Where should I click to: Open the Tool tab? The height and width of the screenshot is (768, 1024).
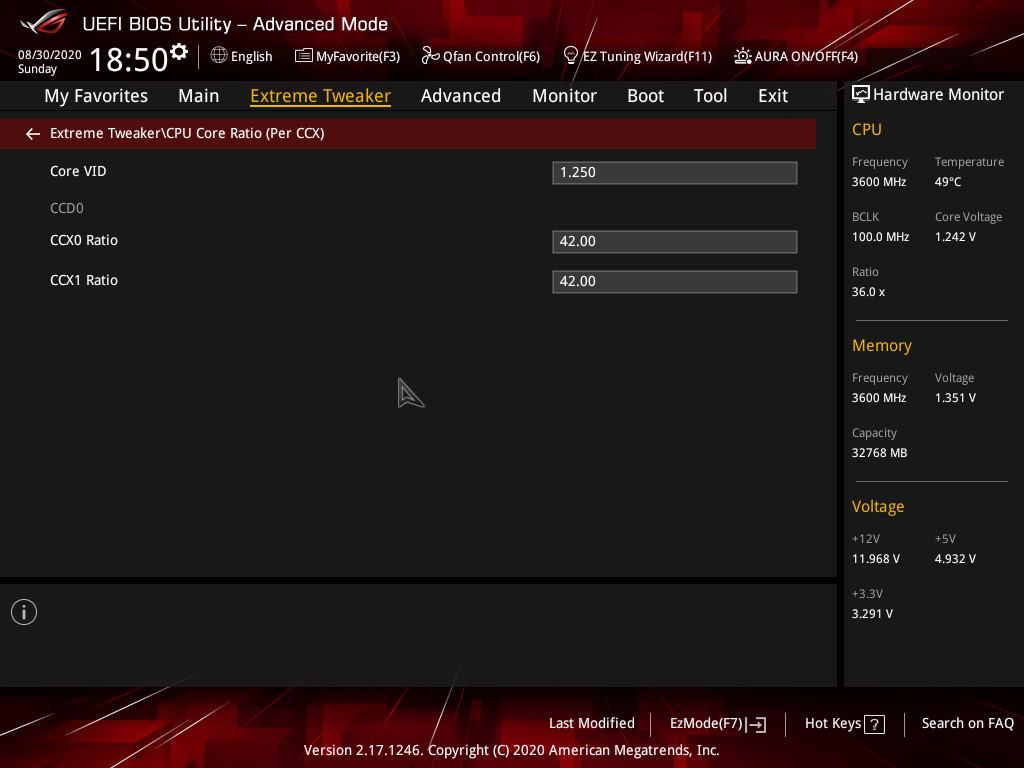[x=711, y=96]
